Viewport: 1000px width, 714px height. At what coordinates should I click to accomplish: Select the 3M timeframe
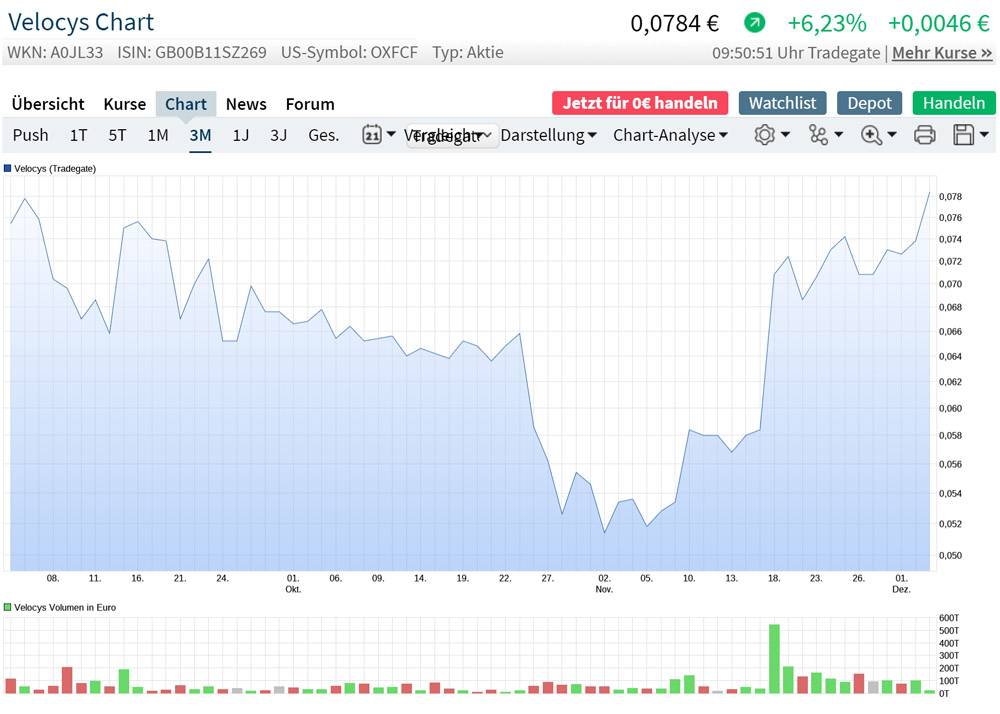click(x=200, y=135)
